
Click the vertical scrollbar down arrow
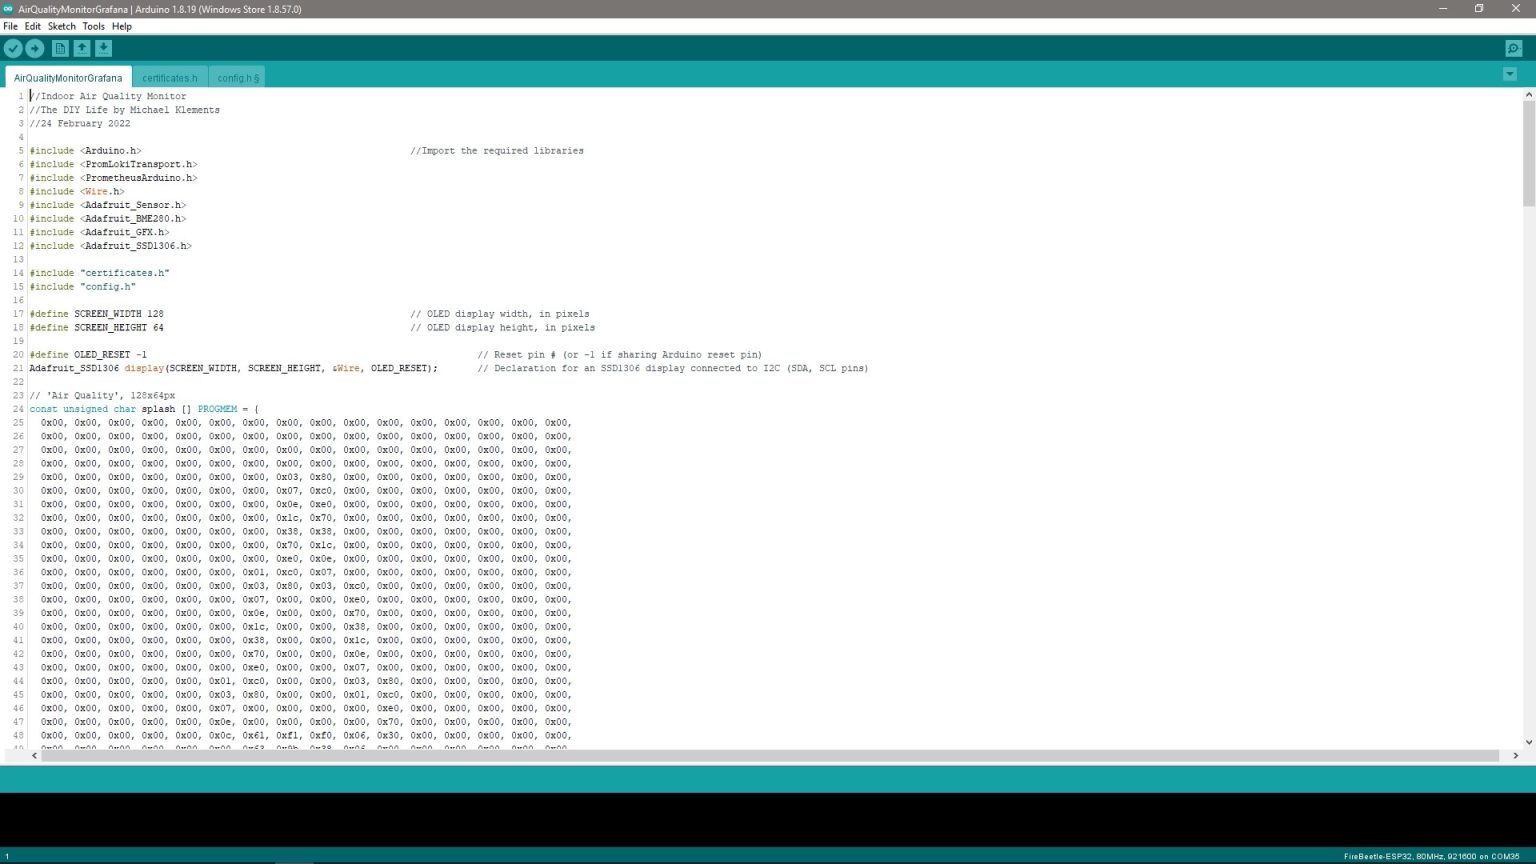pos(1528,742)
